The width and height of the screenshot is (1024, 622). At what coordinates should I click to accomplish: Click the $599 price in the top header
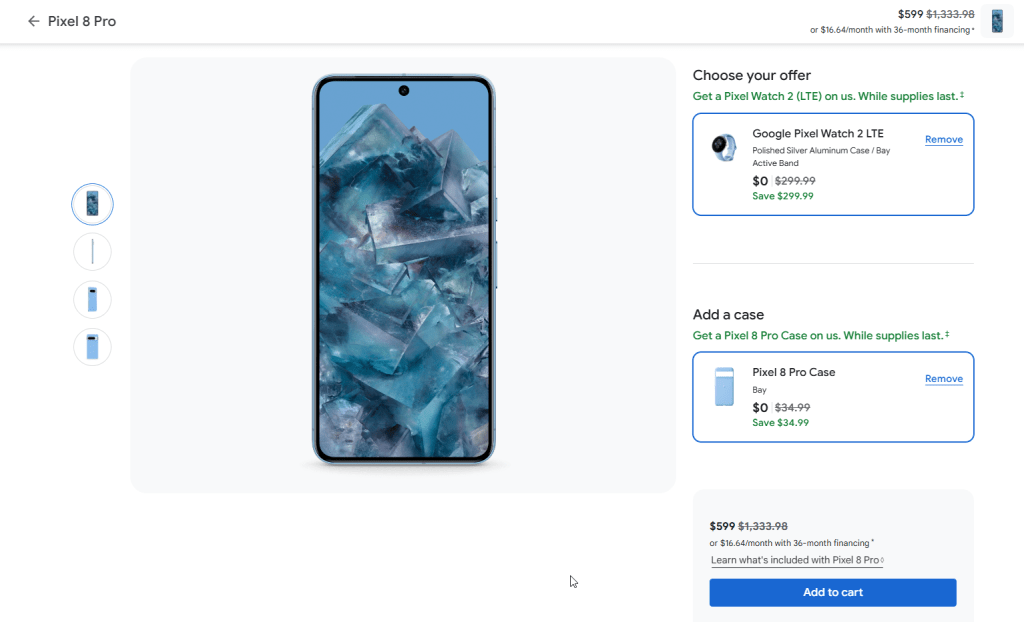click(910, 14)
